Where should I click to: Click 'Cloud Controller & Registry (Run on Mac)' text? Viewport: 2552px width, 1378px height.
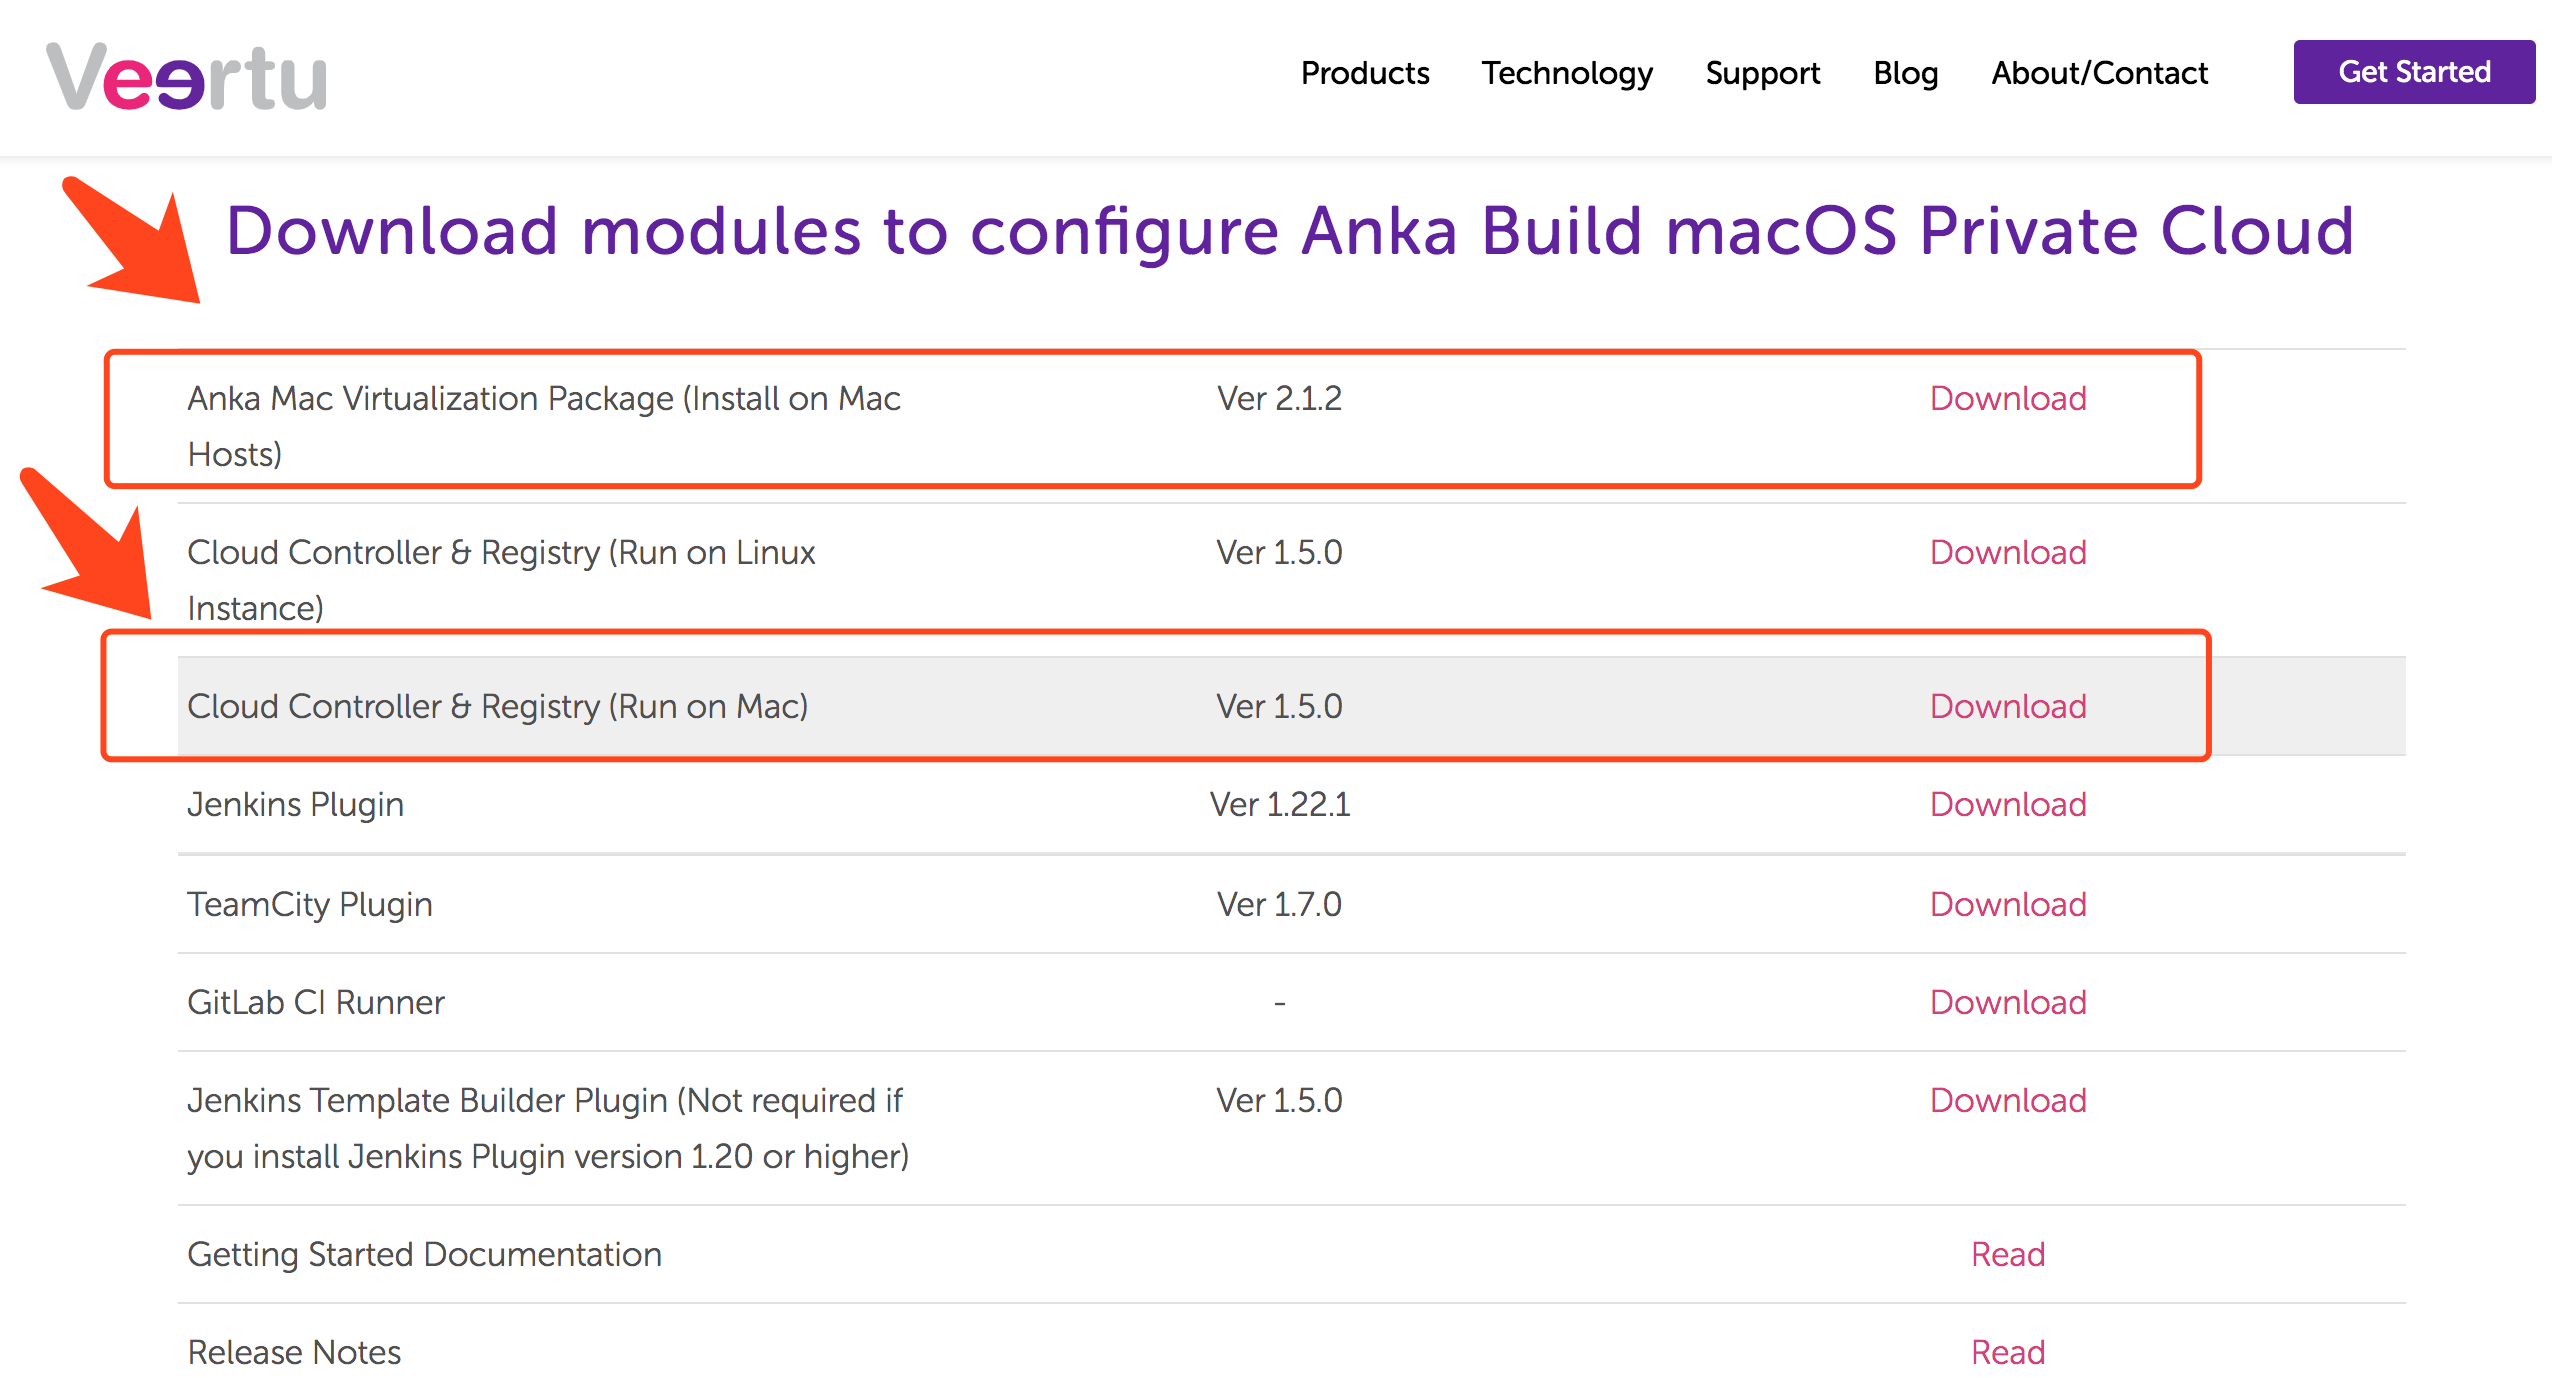pos(497,707)
